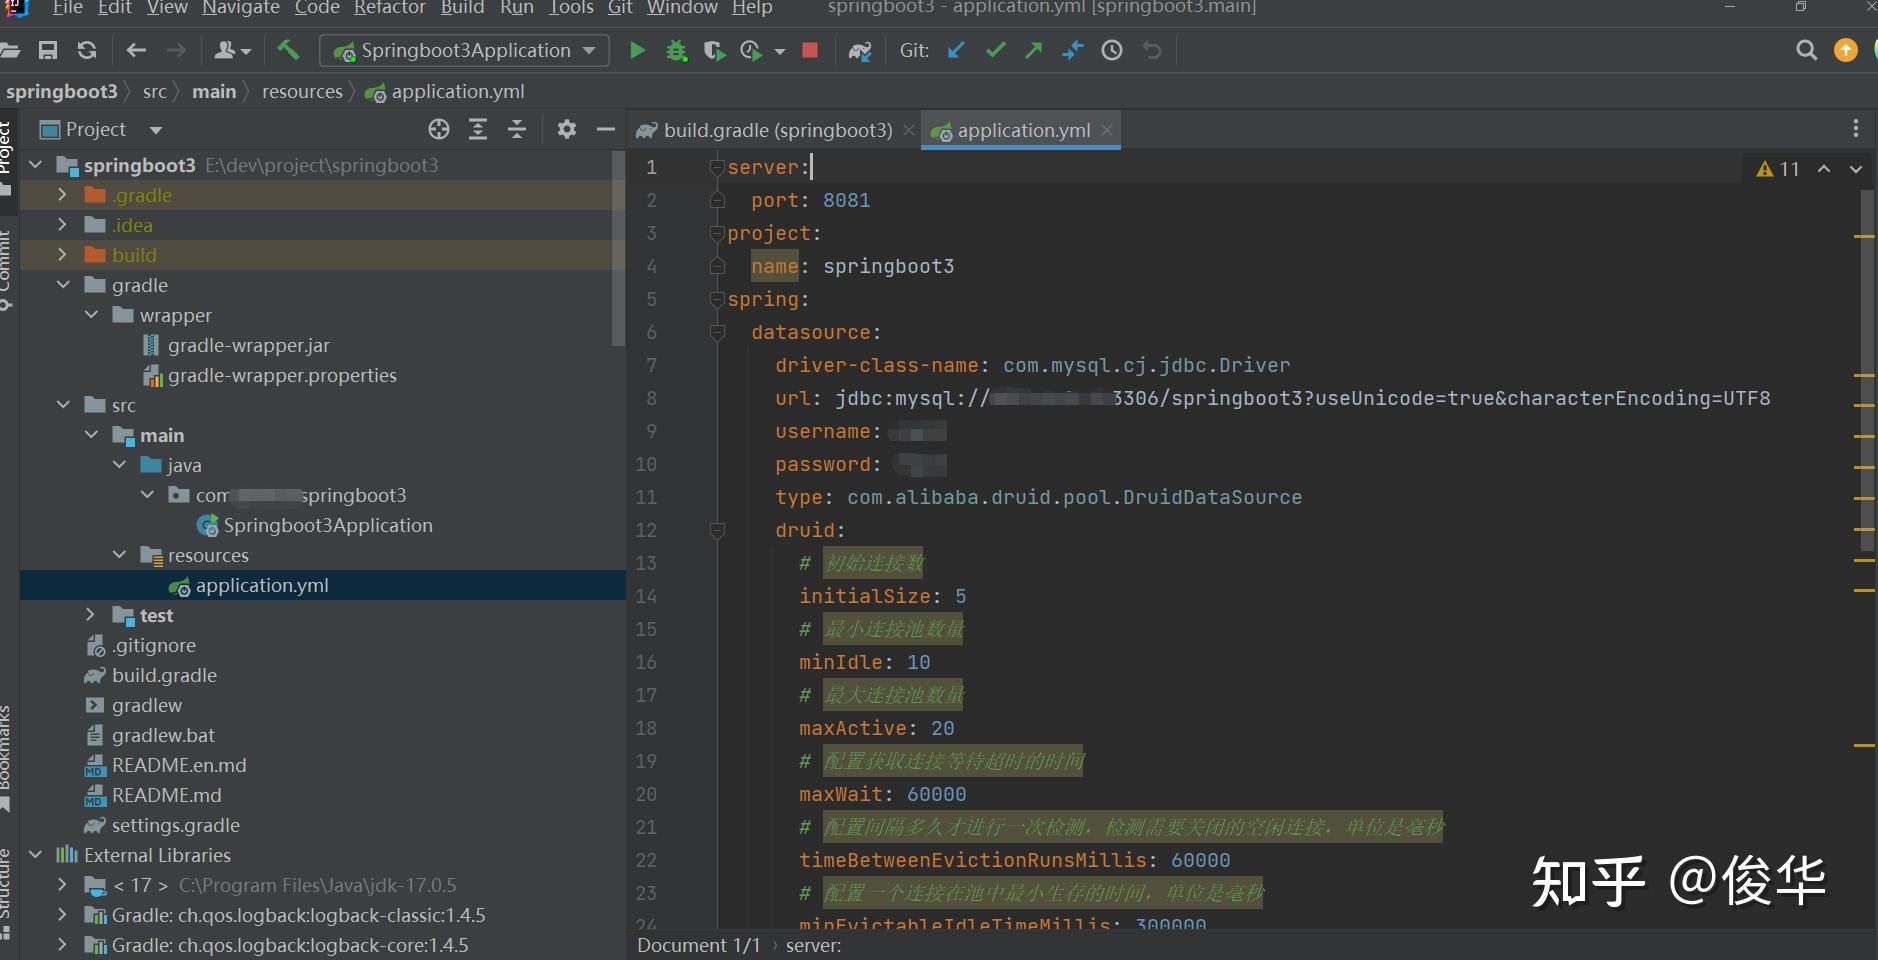The image size is (1878, 960).
Task: Open Project panel options gear
Action: [567, 129]
